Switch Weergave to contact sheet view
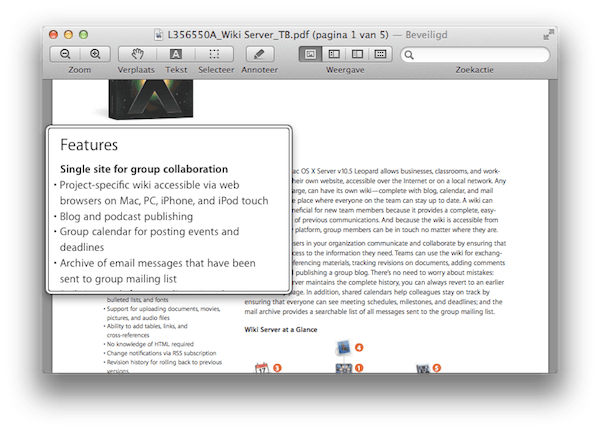Screen dimensions: 600x432 coord(380,54)
